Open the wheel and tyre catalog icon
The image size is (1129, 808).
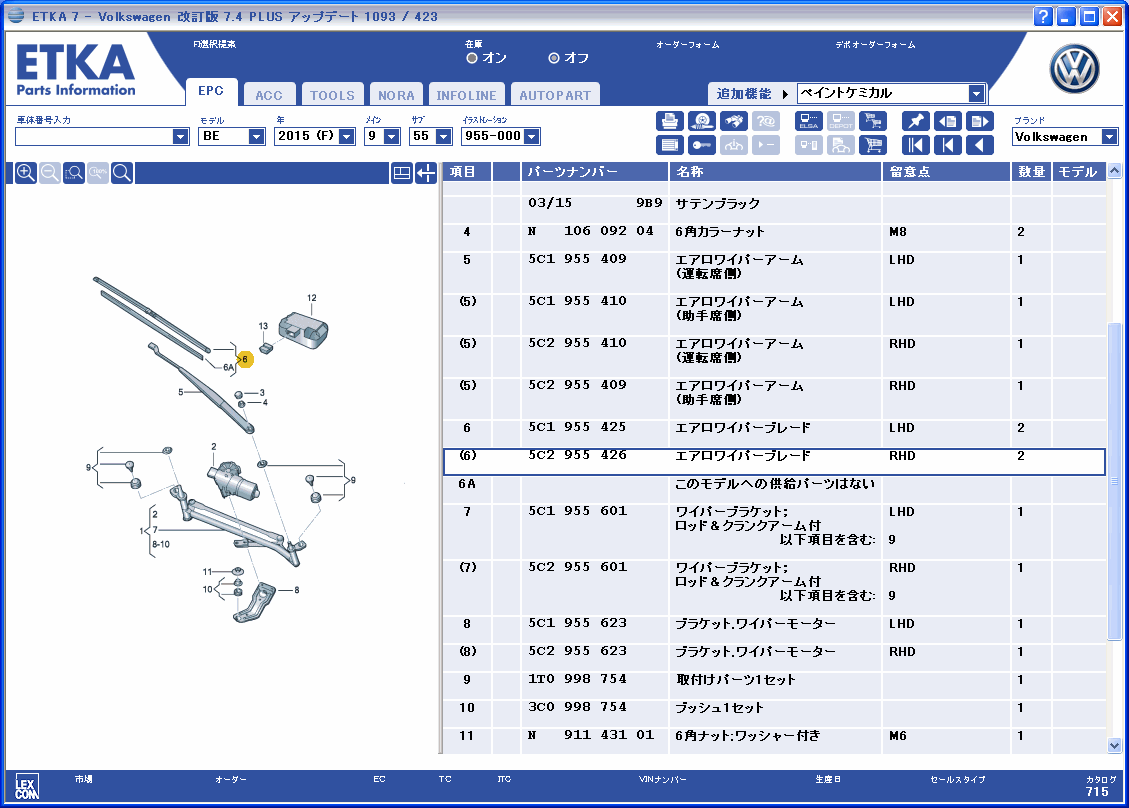701,121
